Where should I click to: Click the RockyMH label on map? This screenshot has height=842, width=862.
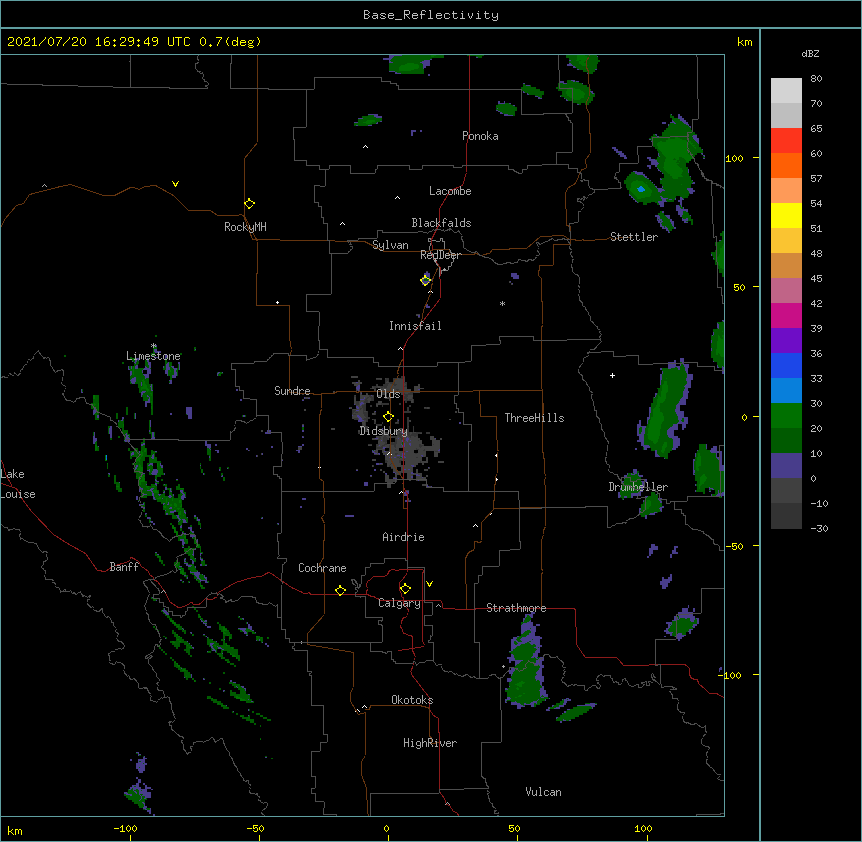(245, 227)
